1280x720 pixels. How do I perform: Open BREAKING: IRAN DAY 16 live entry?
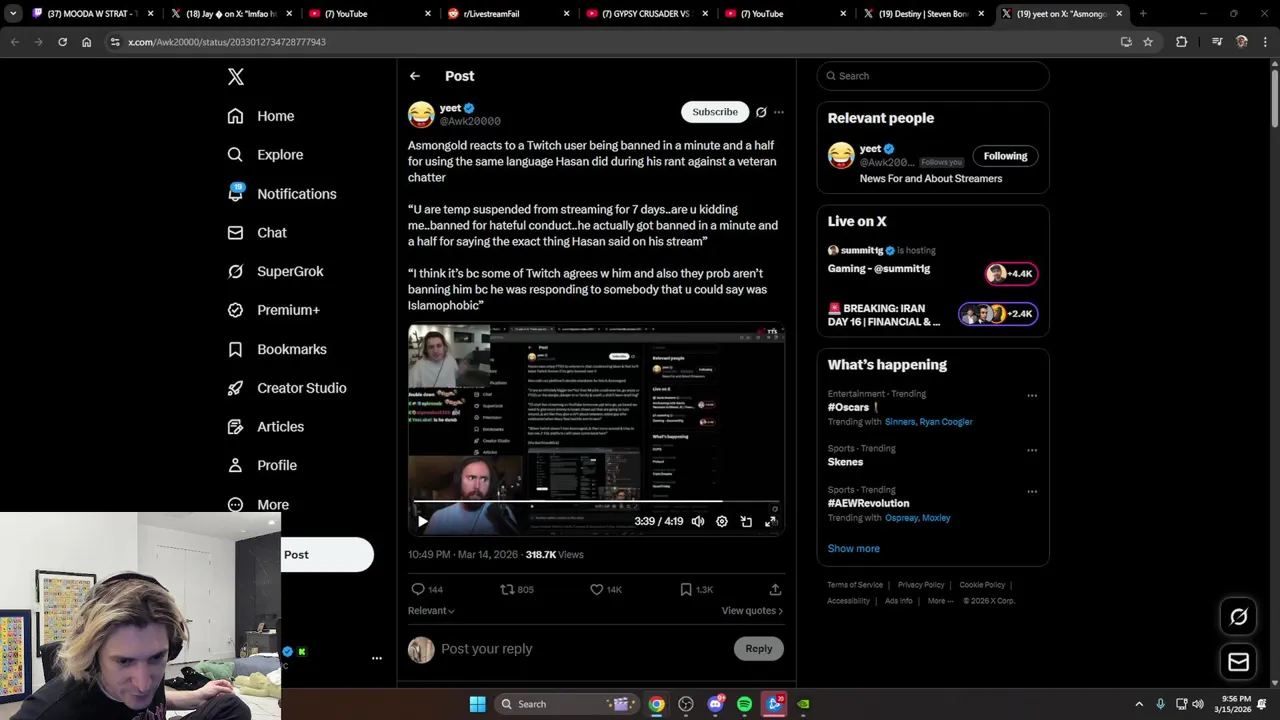pos(932,315)
